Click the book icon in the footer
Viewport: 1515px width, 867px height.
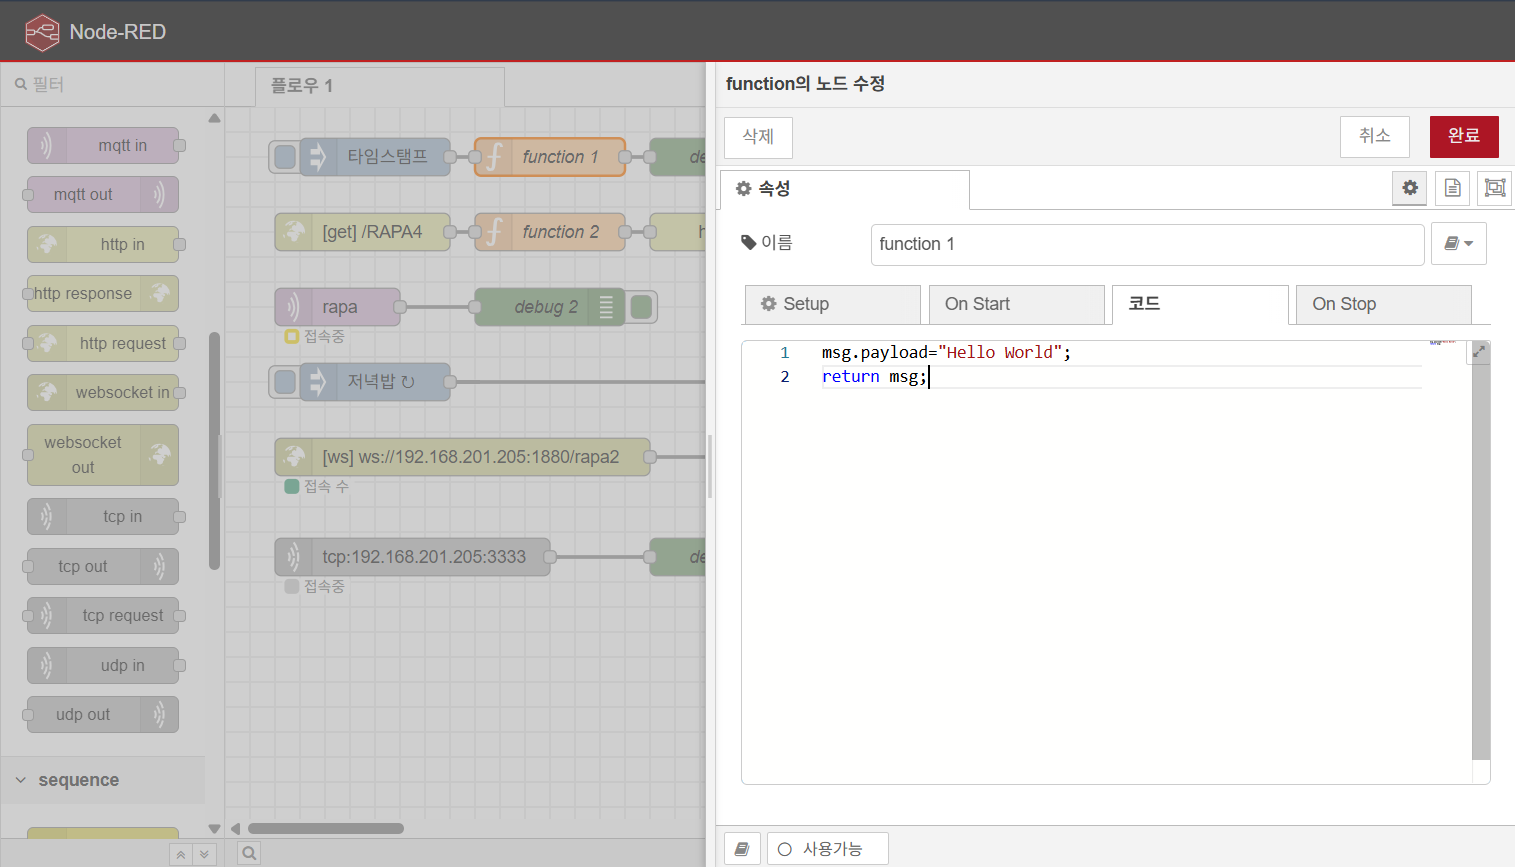pyautogui.click(x=742, y=849)
